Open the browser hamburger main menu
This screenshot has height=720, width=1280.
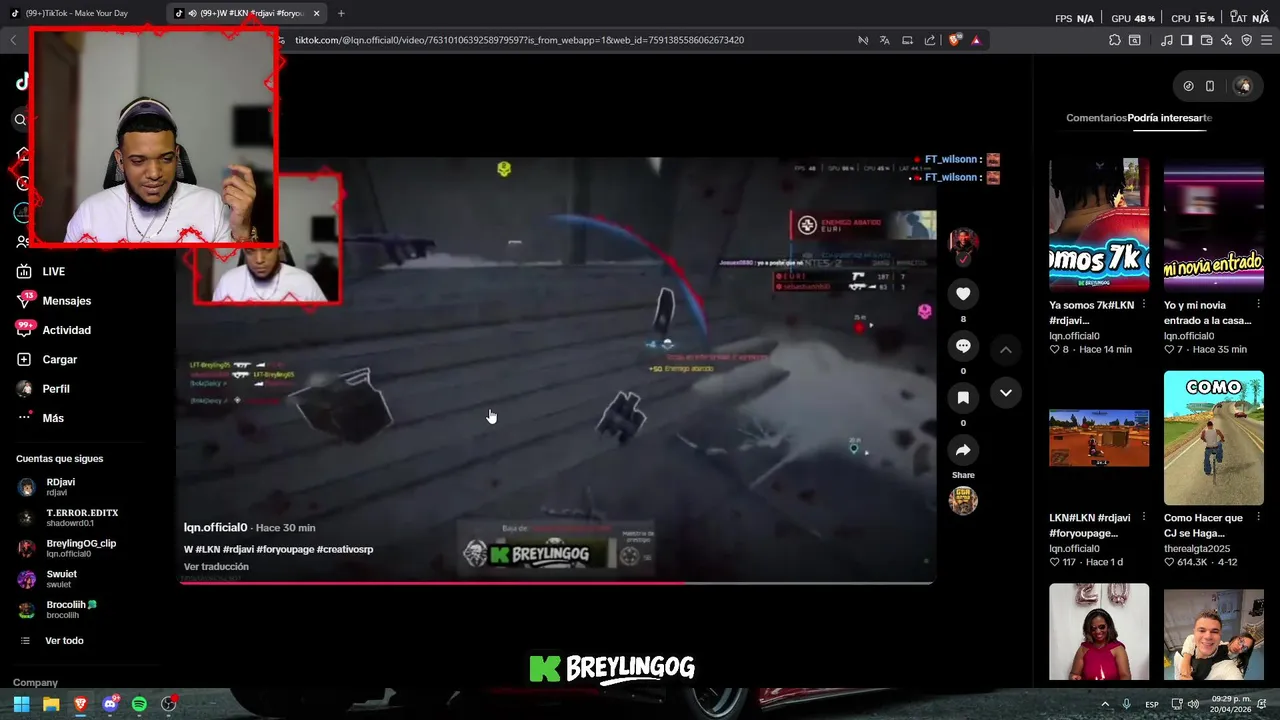[x=1266, y=40]
